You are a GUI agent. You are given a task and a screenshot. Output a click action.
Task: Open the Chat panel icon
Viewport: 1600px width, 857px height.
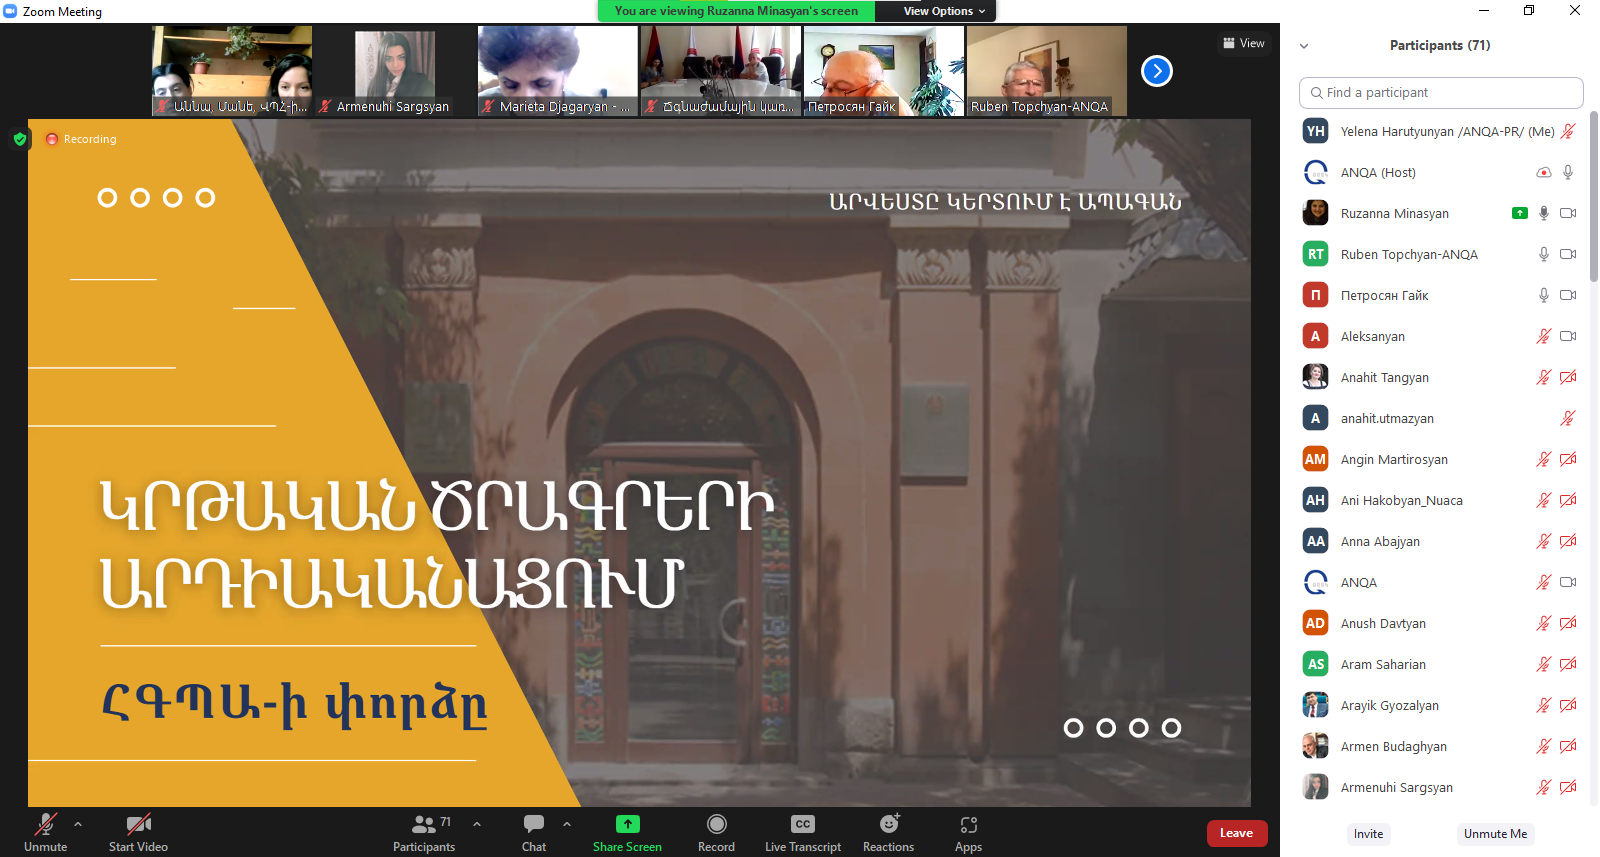(x=534, y=825)
